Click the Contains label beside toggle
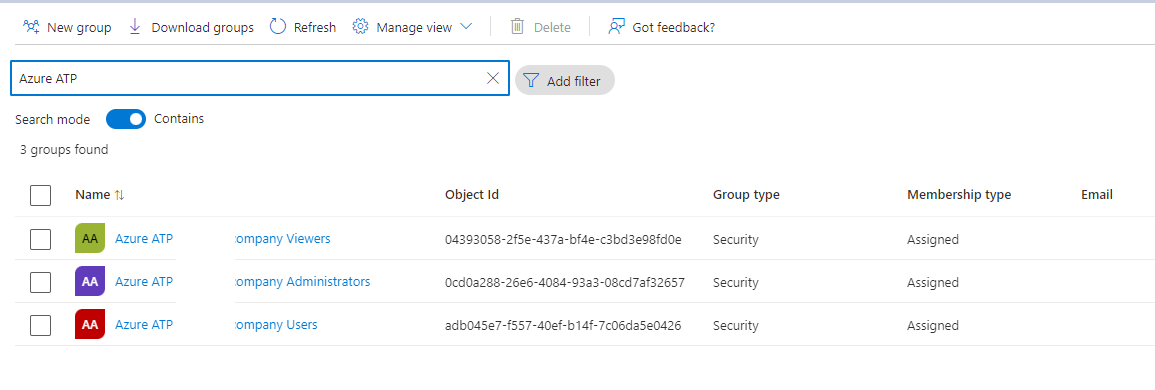Viewport: 1155px width, 390px height. (179, 119)
